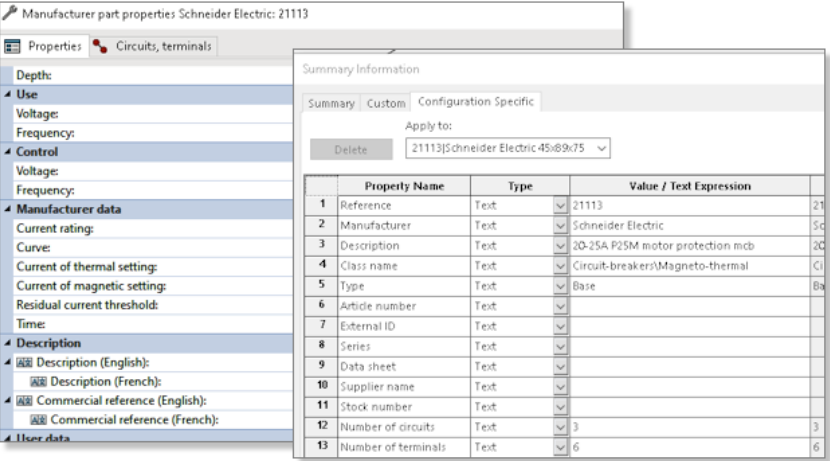Switch to the Circuits, terminals tab
830x461 pixels.
[x=153, y=47]
